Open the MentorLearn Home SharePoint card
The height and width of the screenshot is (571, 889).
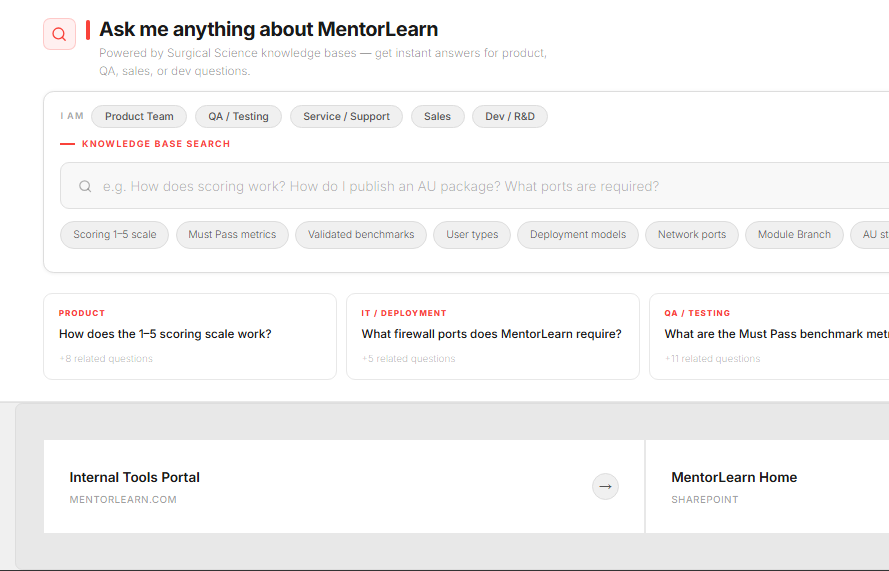point(768,487)
